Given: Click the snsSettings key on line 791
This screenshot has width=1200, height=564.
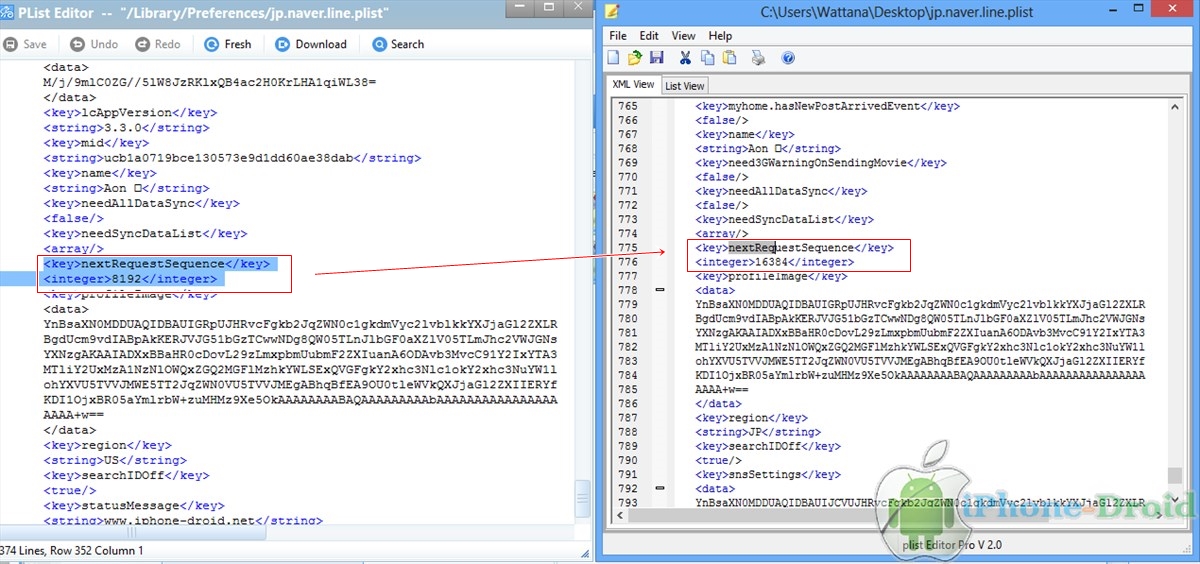Looking at the screenshot, I should [768, 474].
